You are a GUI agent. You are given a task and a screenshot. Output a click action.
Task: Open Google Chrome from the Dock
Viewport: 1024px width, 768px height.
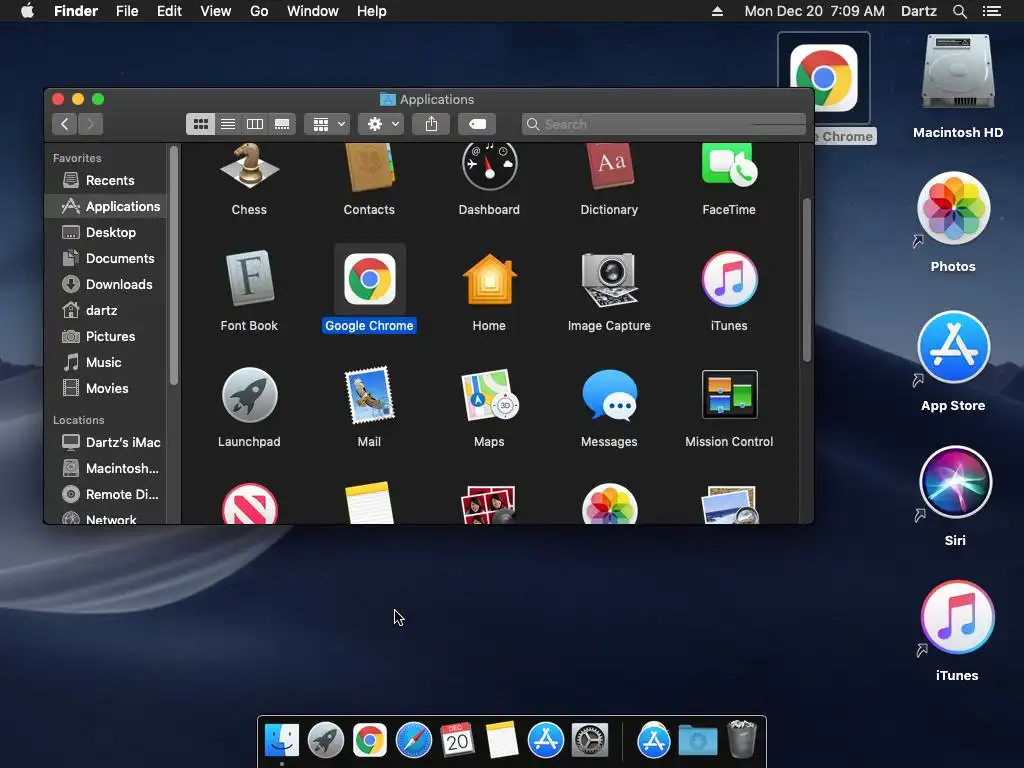click(370, 741)
